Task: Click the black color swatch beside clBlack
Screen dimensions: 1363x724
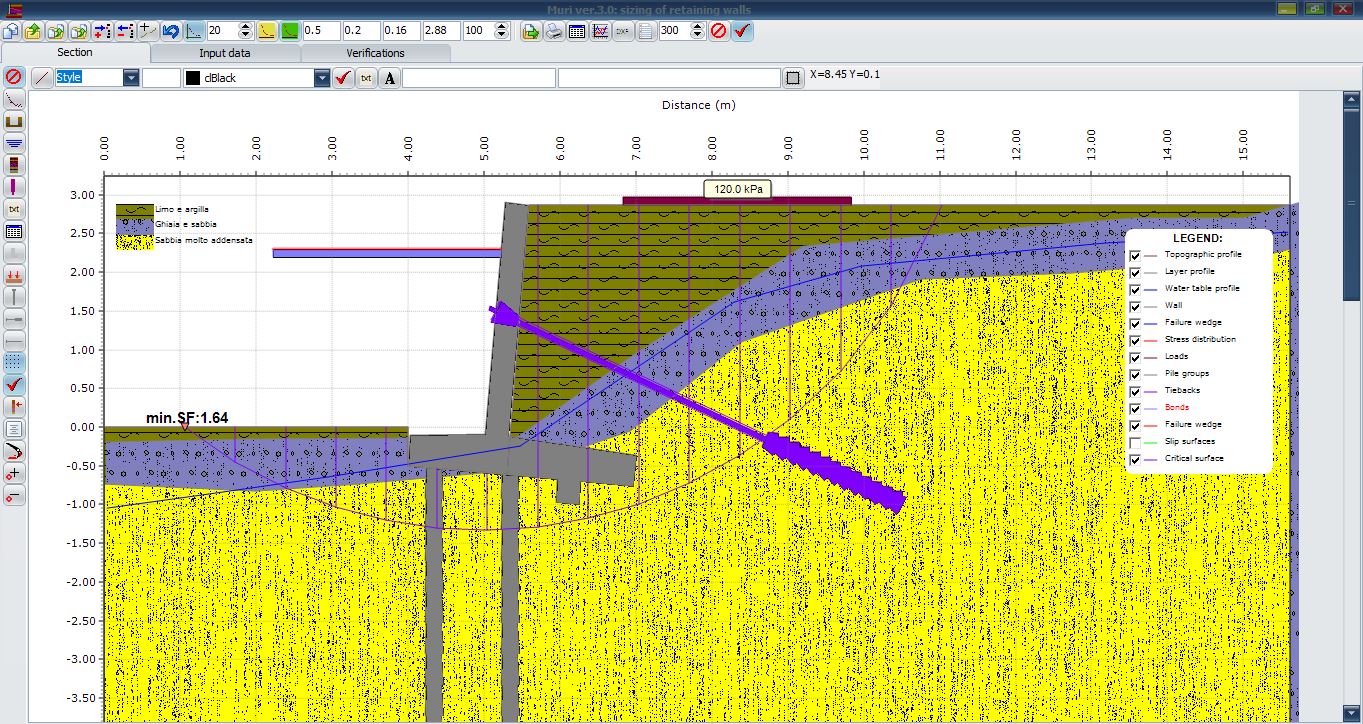Action: (x=192, y=78)
